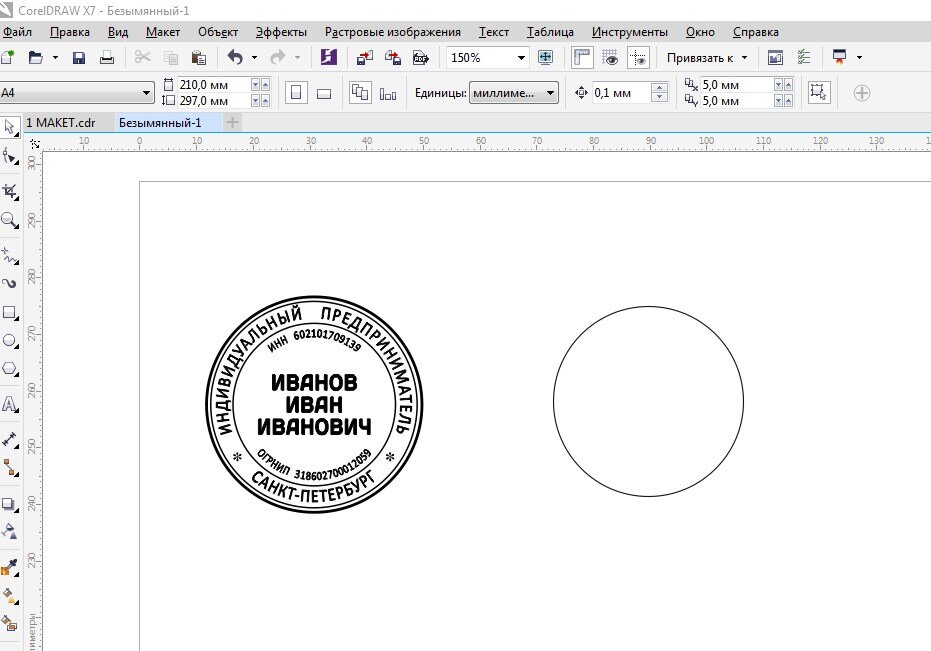Activate the Zoom magnifier tool
This screenshot has width=931, height=651.
10,220
